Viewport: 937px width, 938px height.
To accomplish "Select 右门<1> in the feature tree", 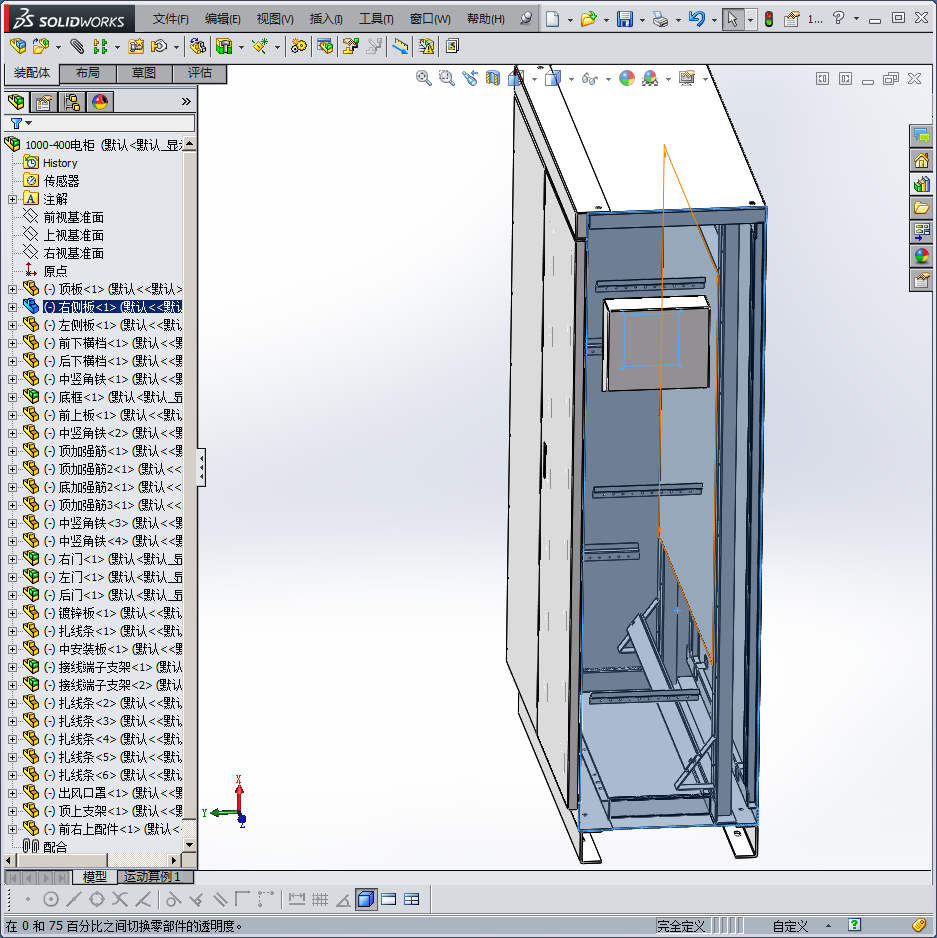I will click(x=80, y=559).
